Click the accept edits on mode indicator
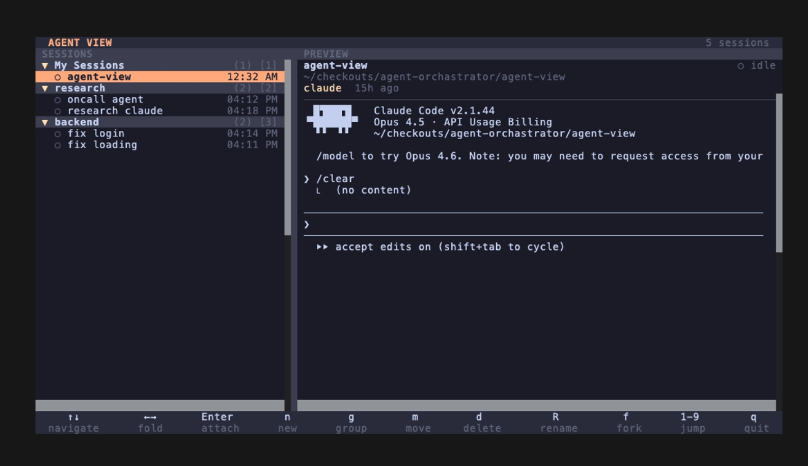The image size is (808, 466). point(441,247)
